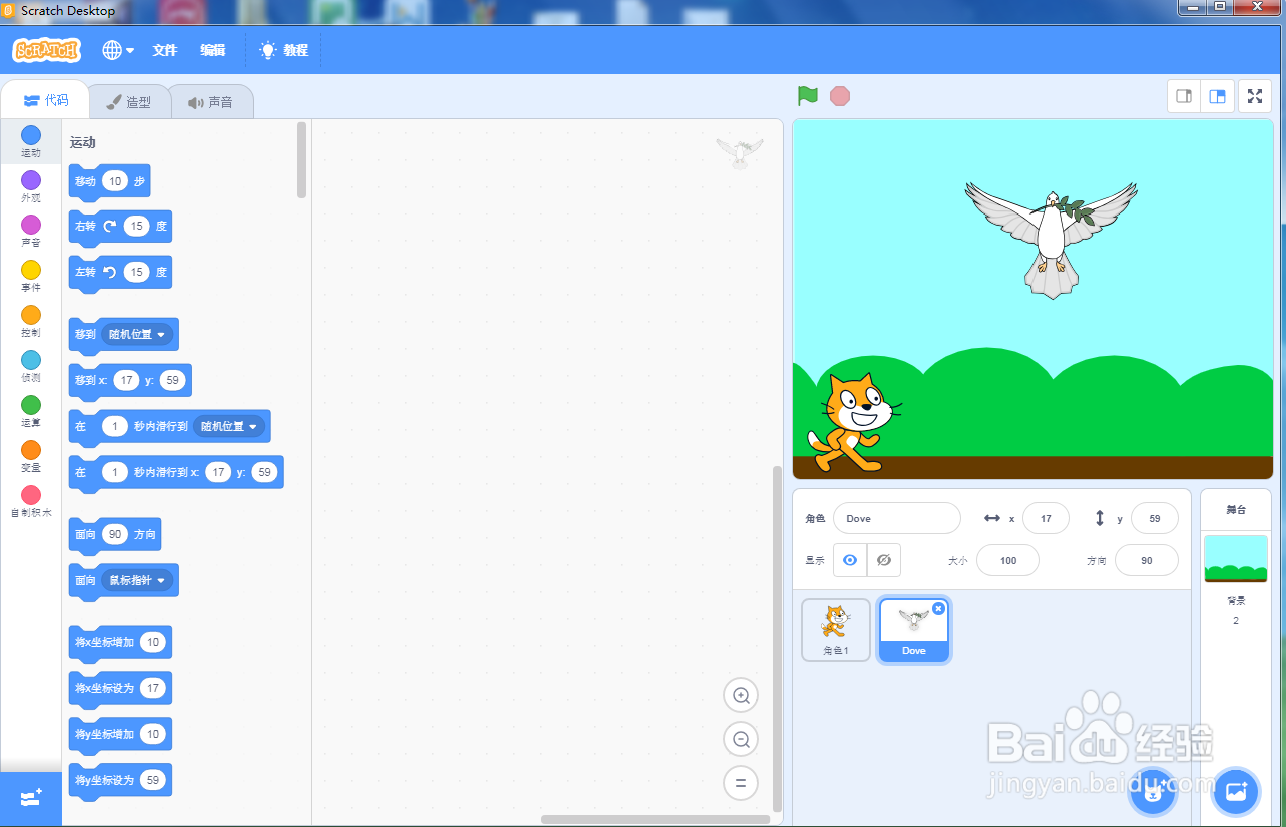Open the 教程 tutorials
This screenshot has height=827, width=1286.
[284, 50]
